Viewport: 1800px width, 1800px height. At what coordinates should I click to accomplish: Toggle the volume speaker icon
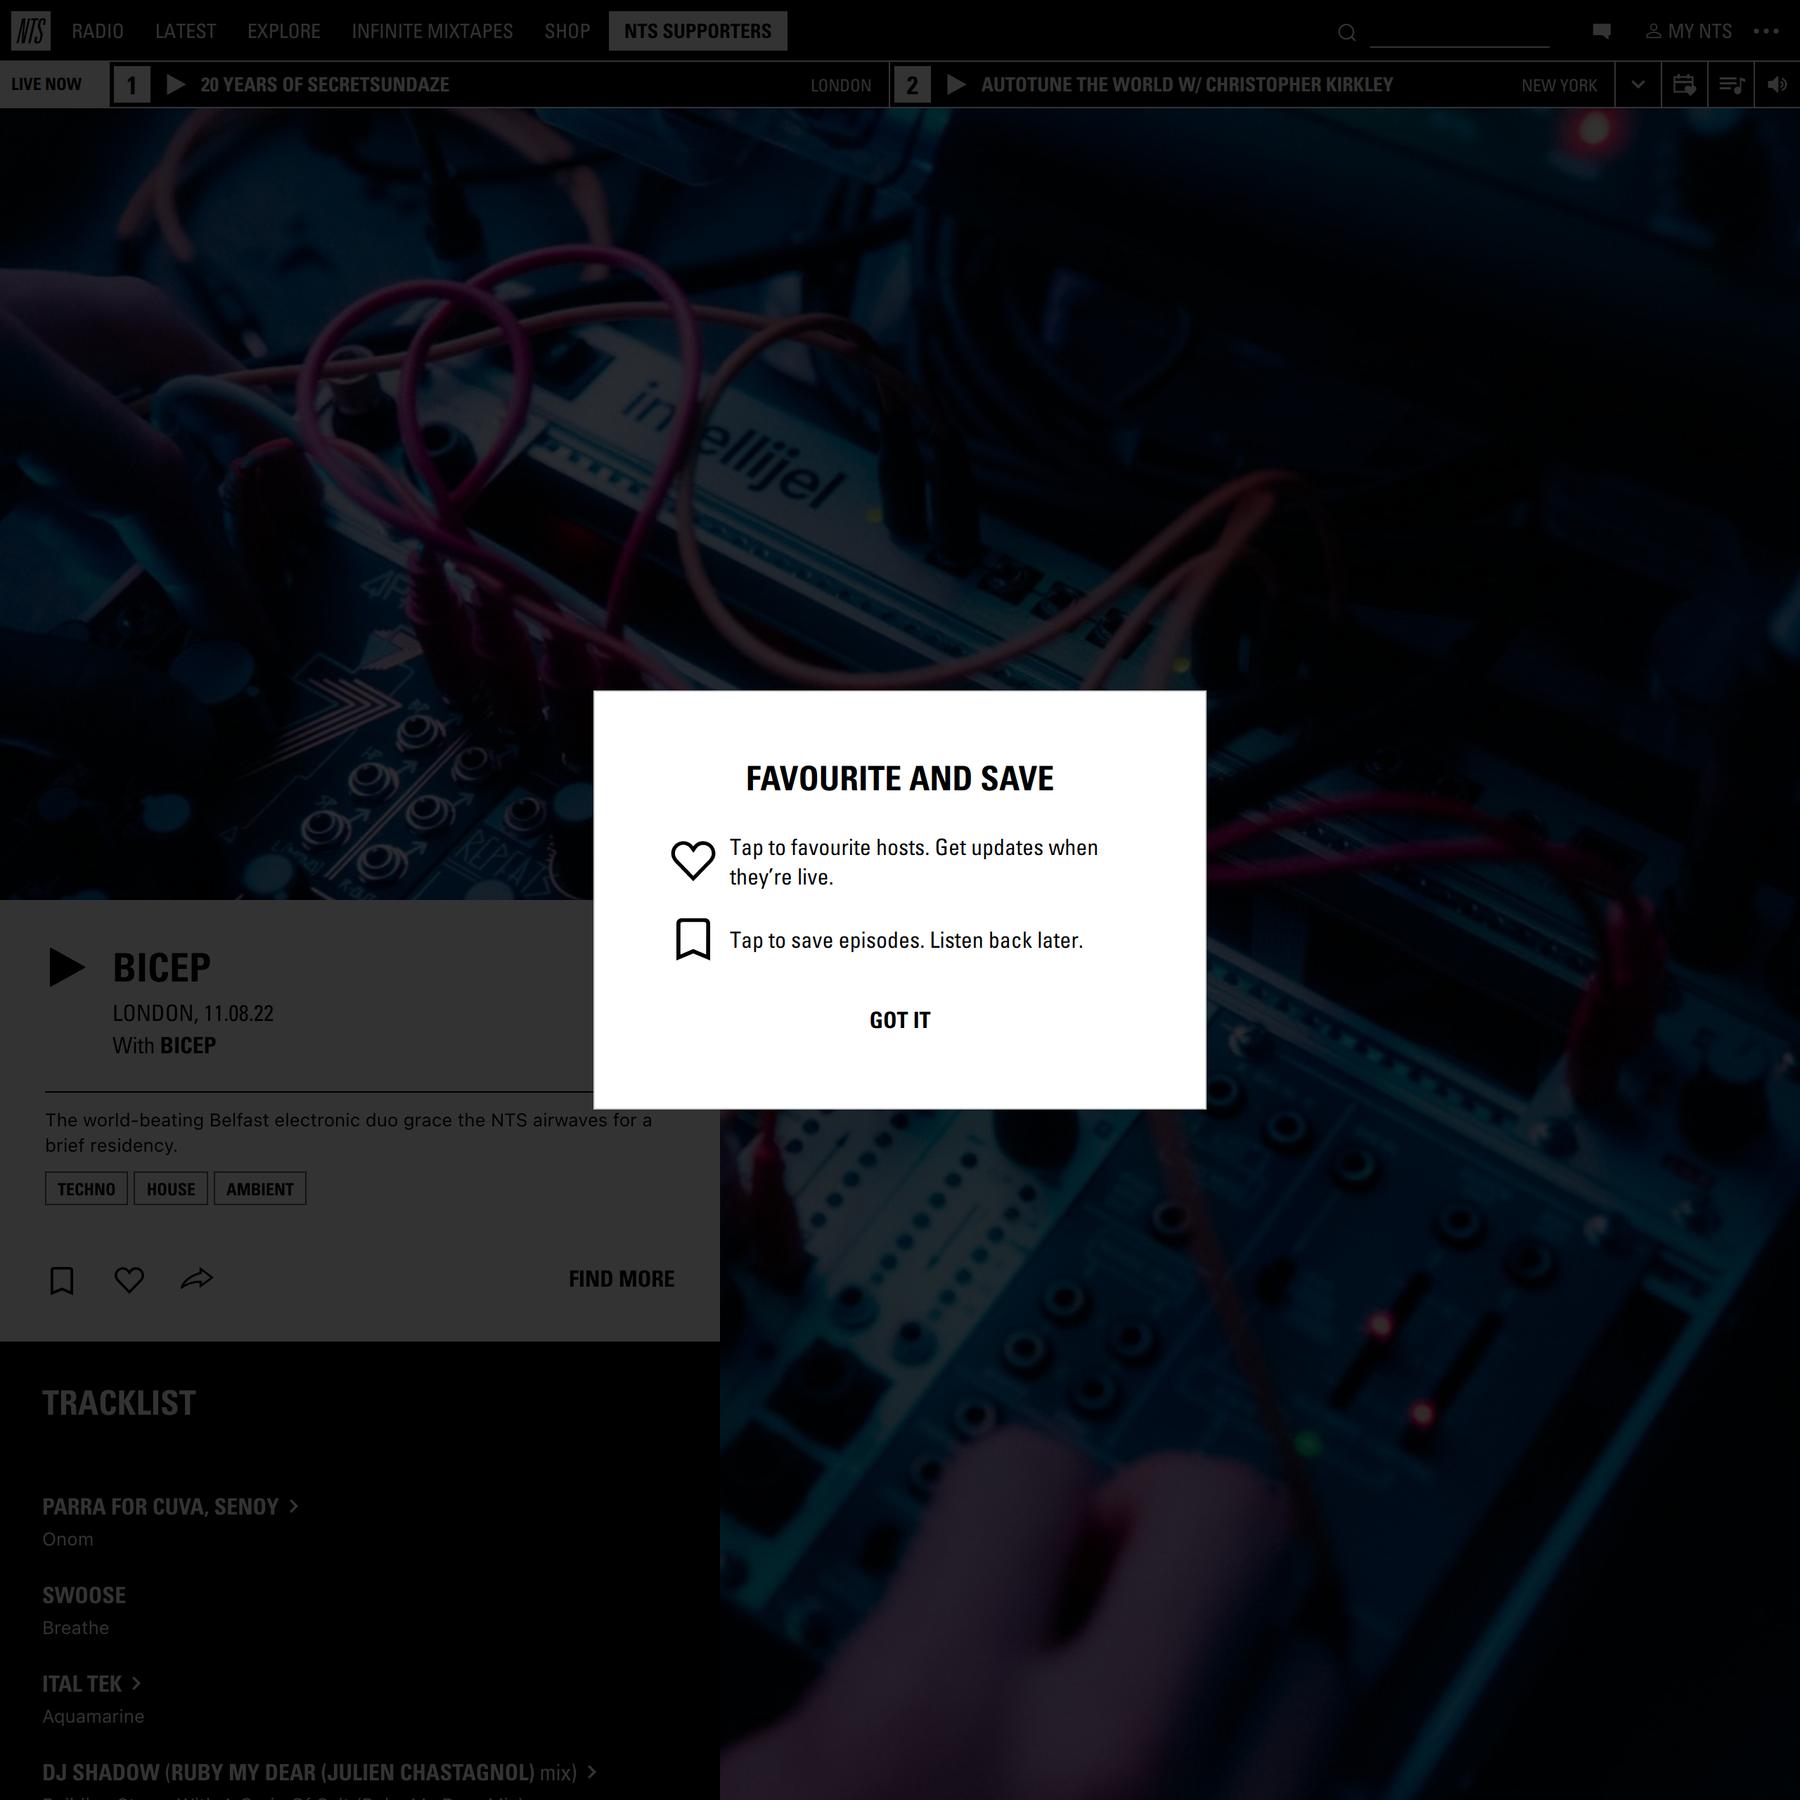(x=1777, y=85)
